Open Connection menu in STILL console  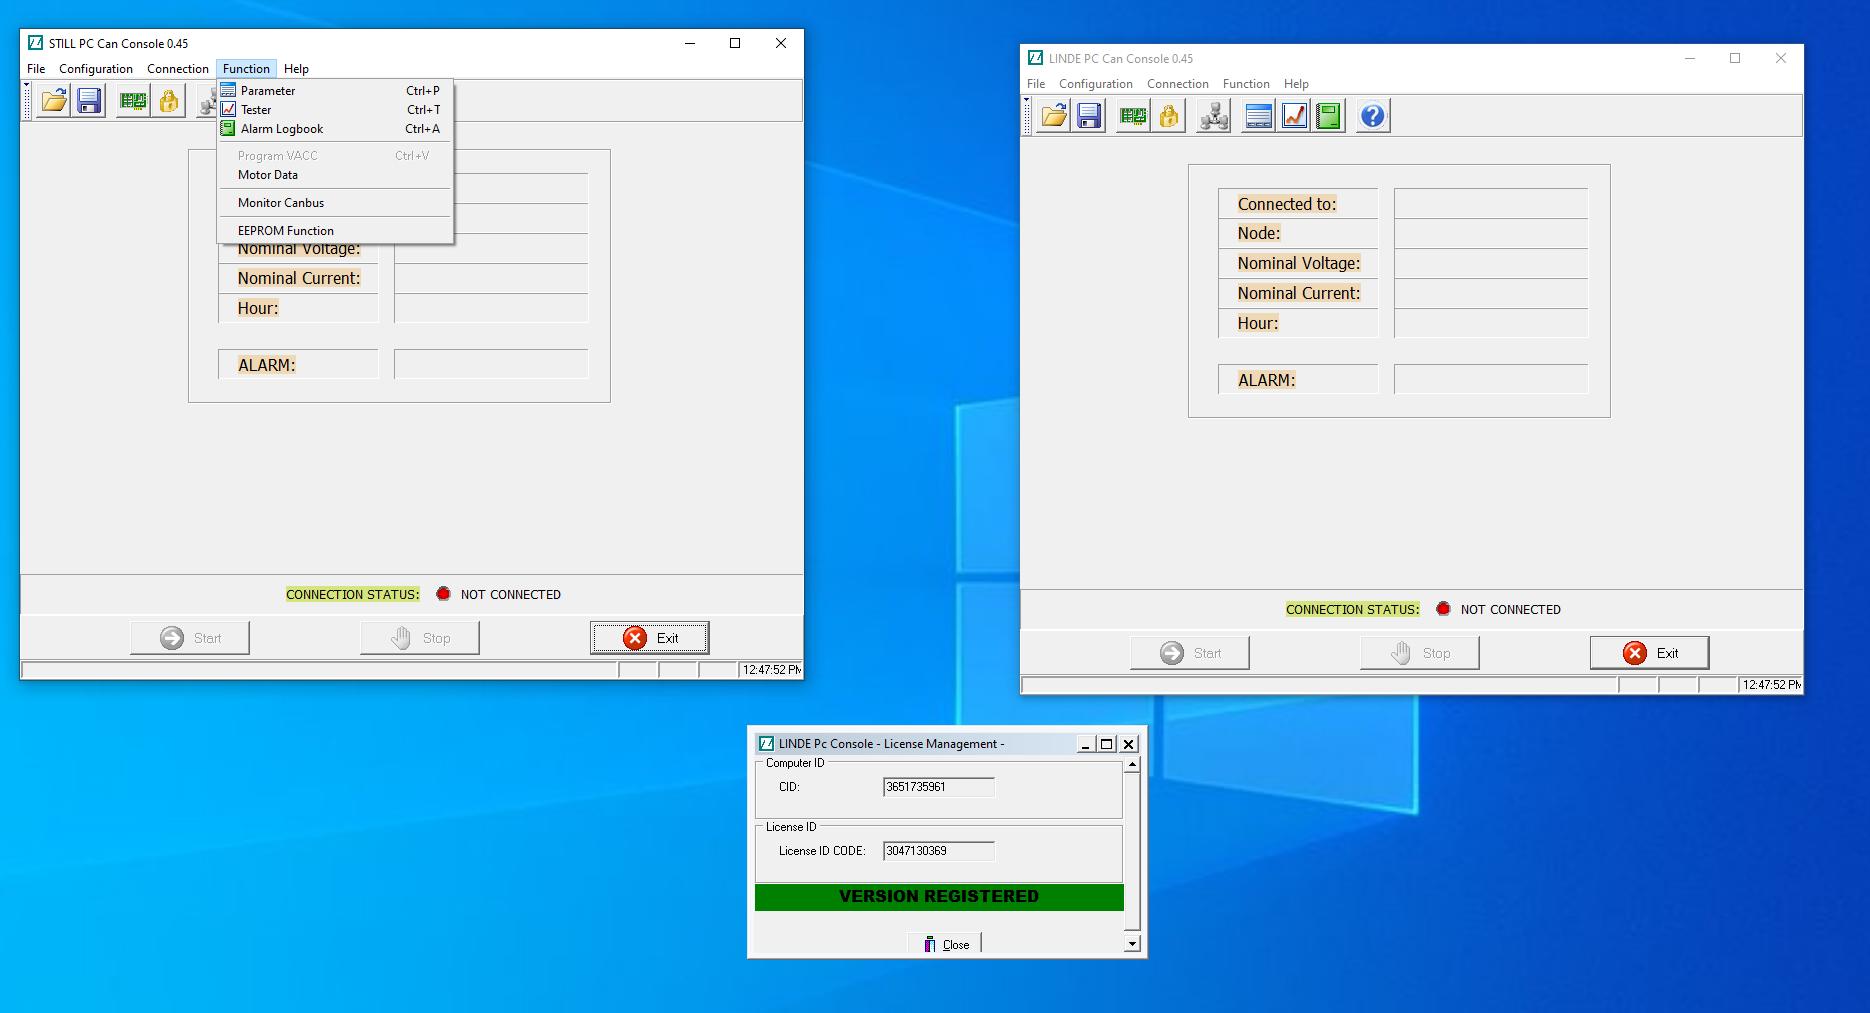pyautogui.click(x=178, y=69)
